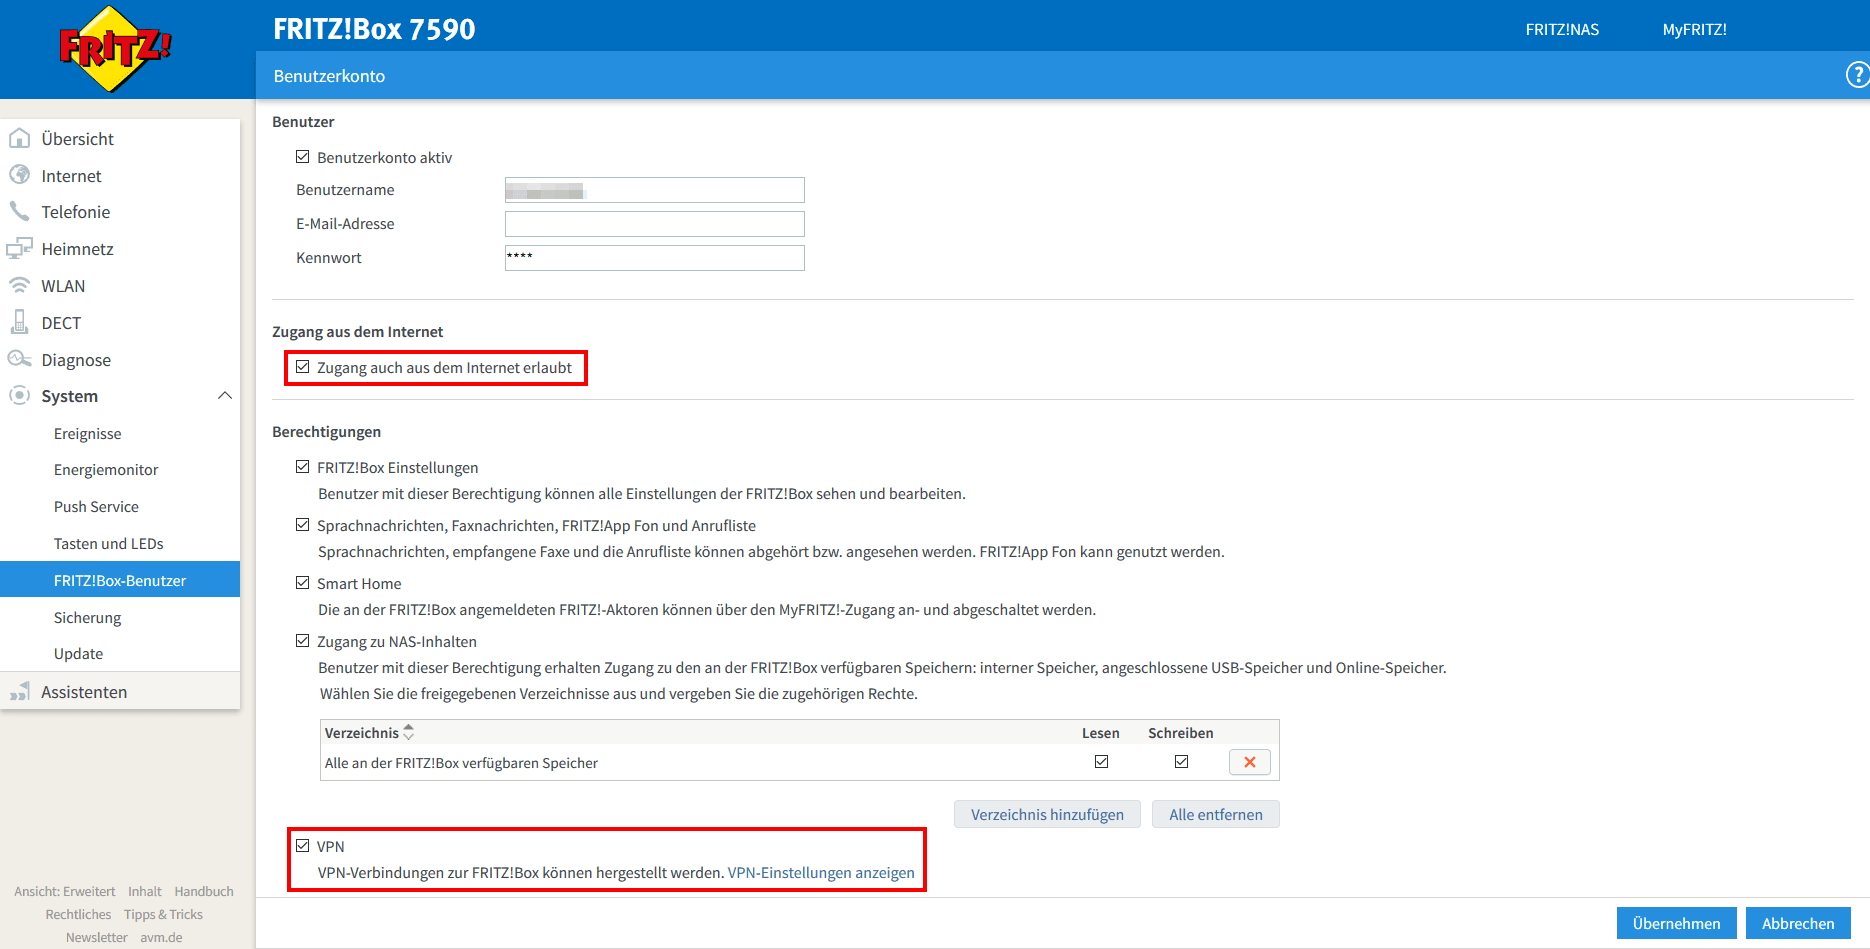Focus the Kennwort password field
The height and width of the screenshot is (949, 1870).
655,258
